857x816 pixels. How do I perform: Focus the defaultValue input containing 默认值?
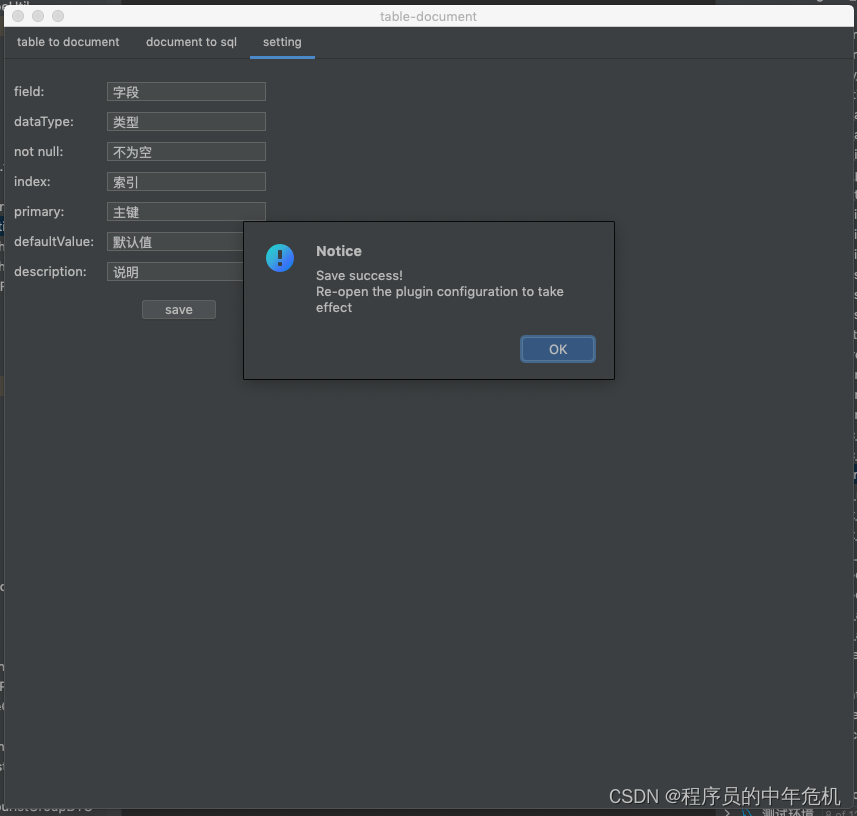click(175, 242)
